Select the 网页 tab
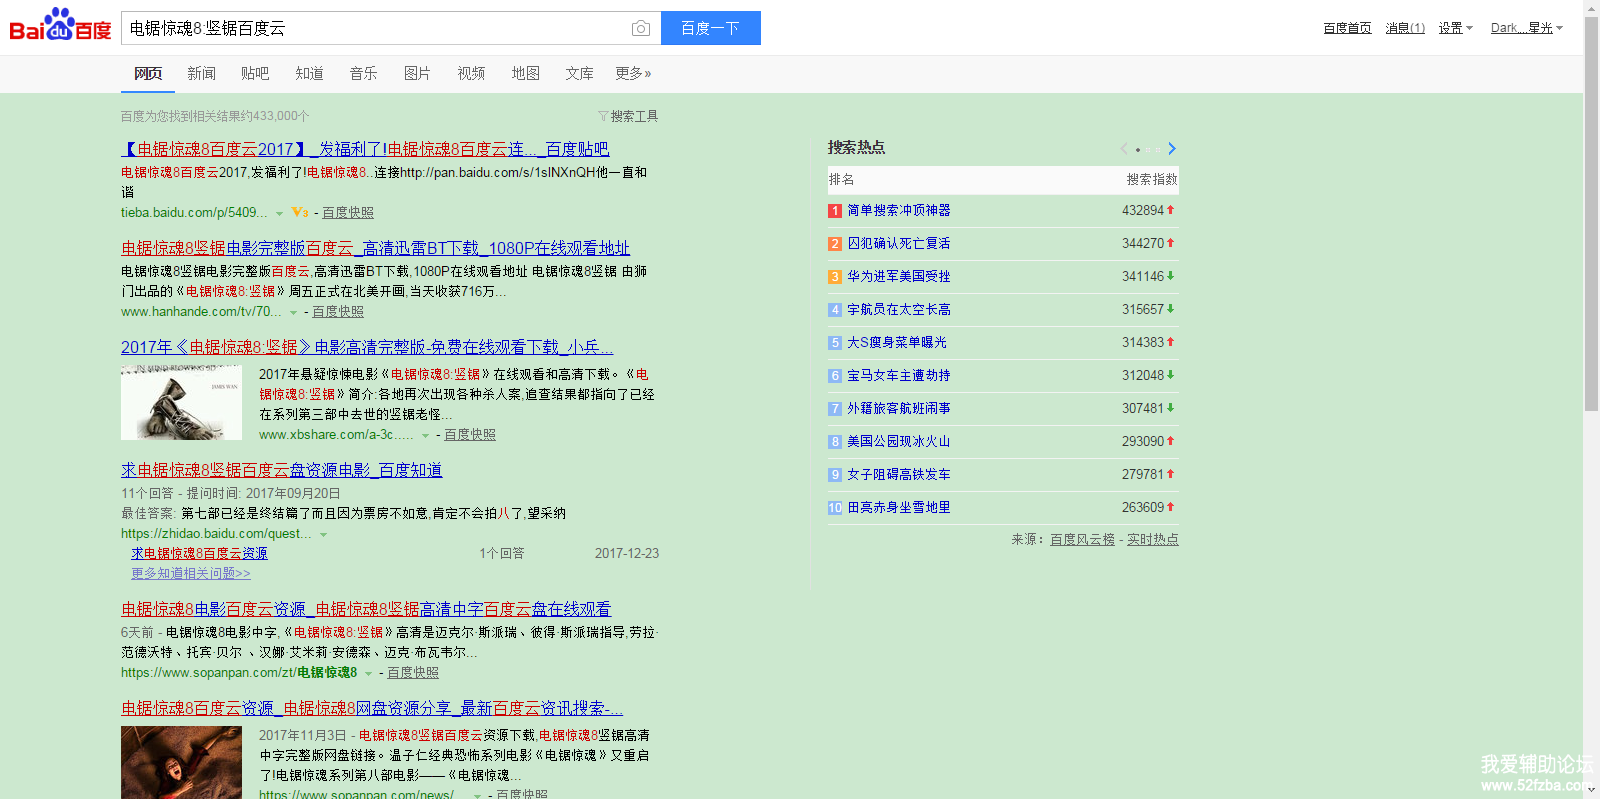The width and height of the screenshot is (1600, 799). [x=148, y=73]
